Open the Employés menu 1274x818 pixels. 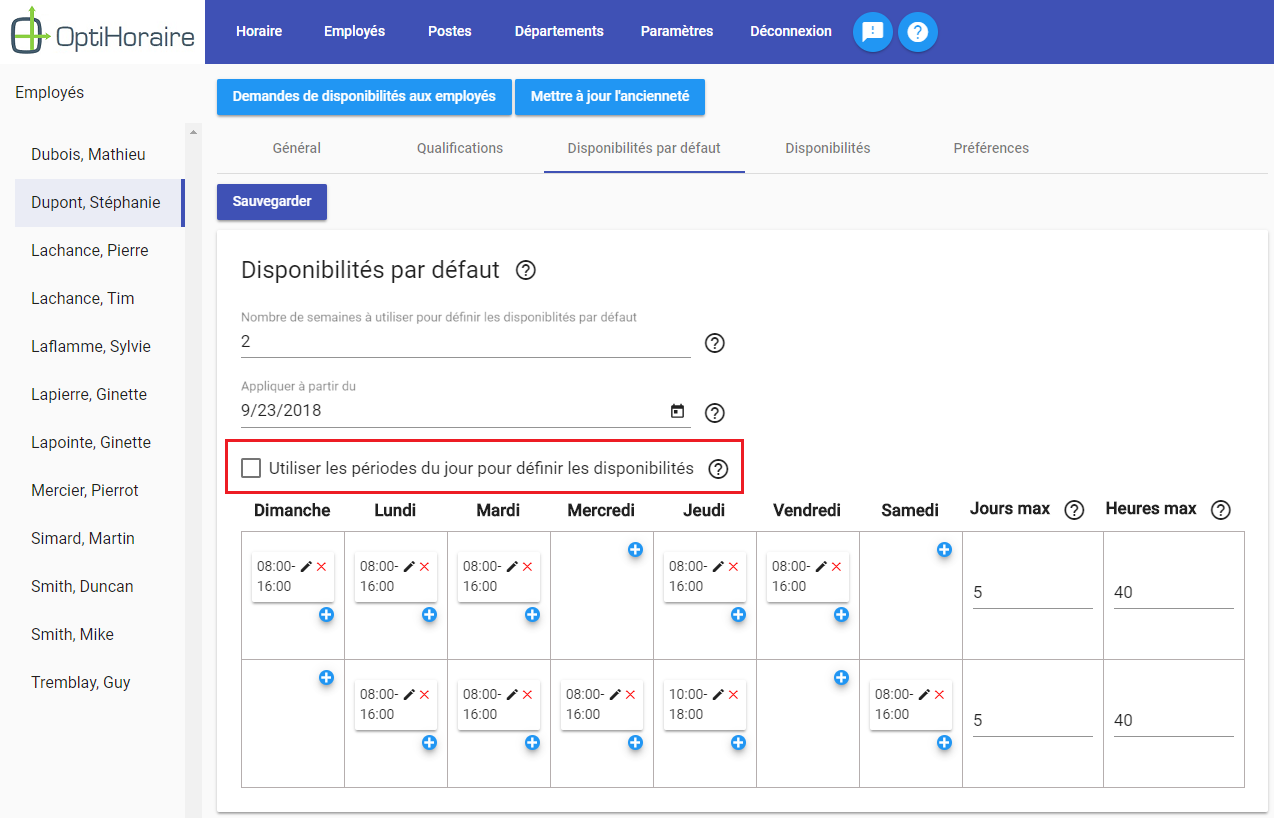[x=354, y=31]
